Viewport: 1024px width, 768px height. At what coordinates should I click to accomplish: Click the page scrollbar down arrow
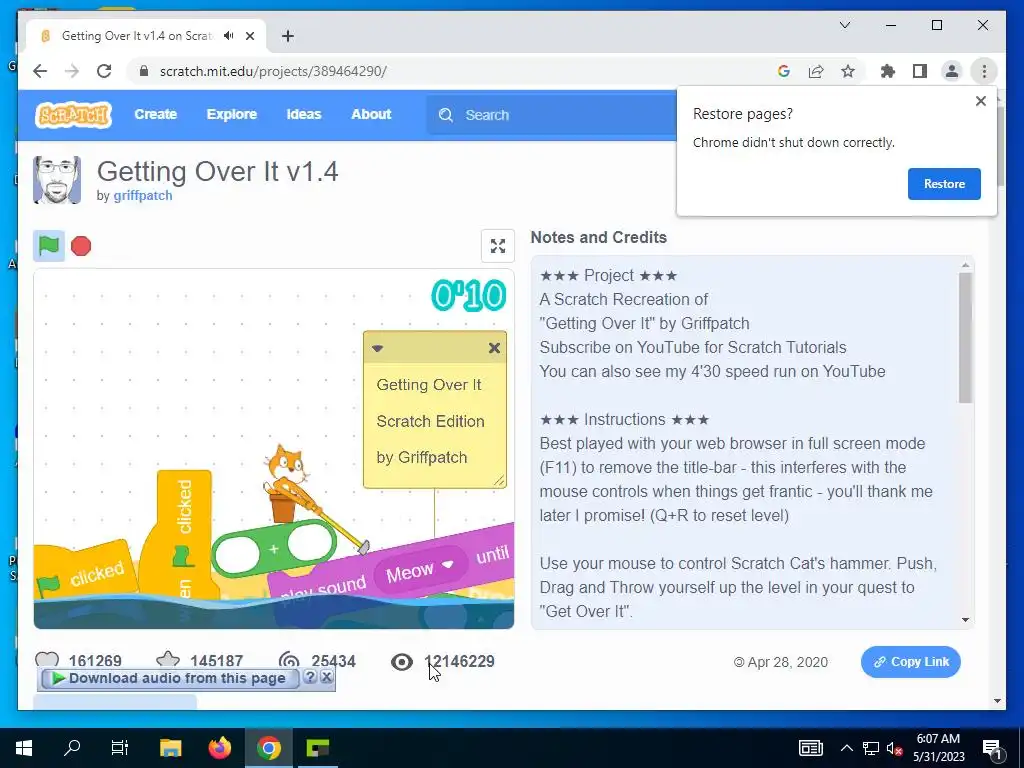click(x=997, y=701)
